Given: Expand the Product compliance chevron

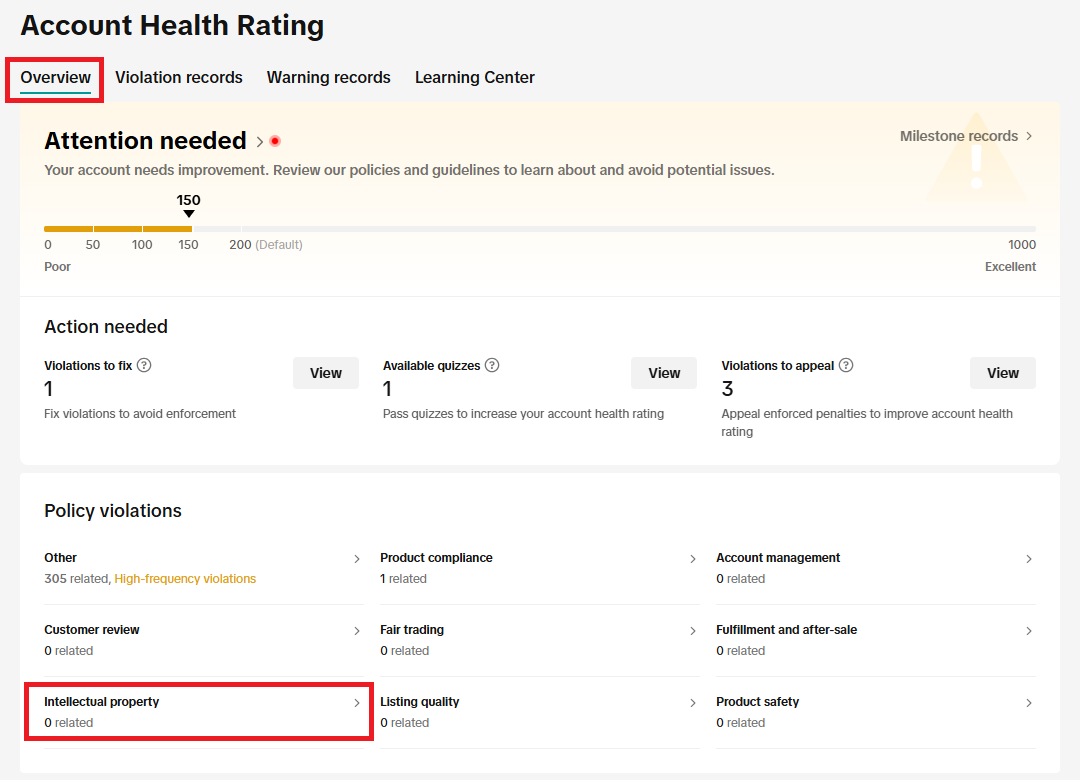Looking at the screenshot, I should click(x=693, y=559).
